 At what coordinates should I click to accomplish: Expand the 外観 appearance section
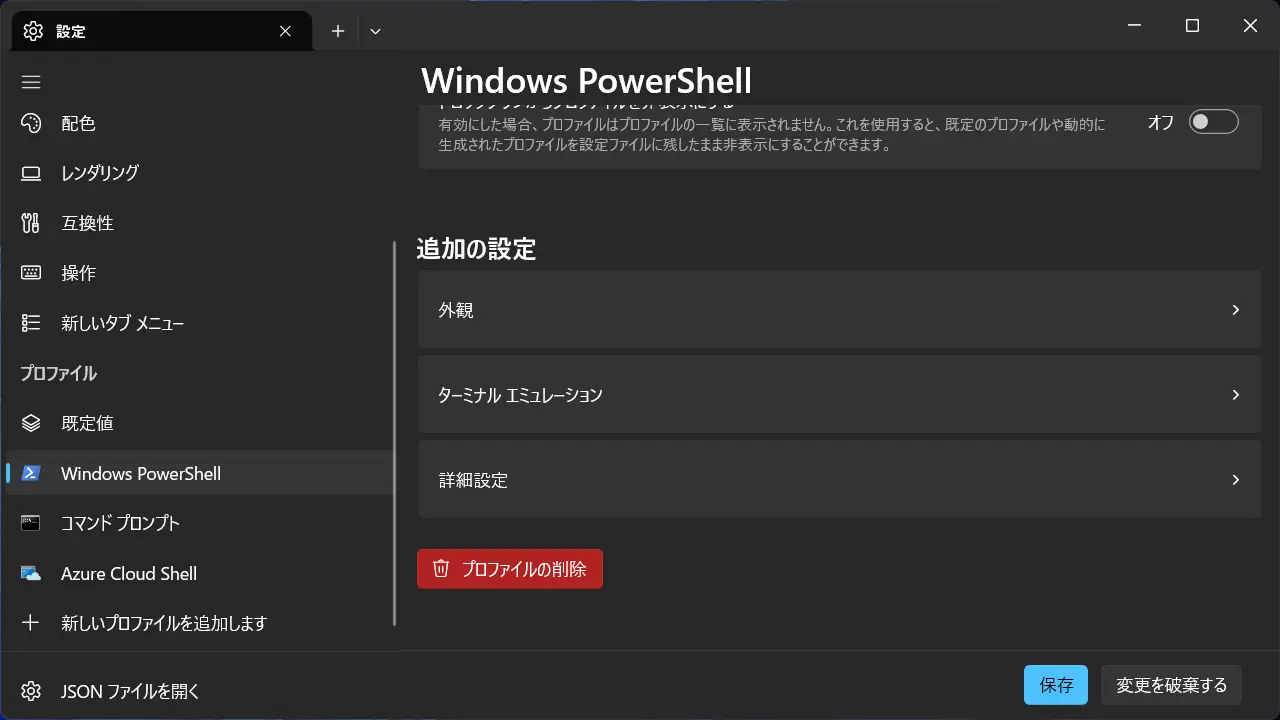(x=839, y=310)
